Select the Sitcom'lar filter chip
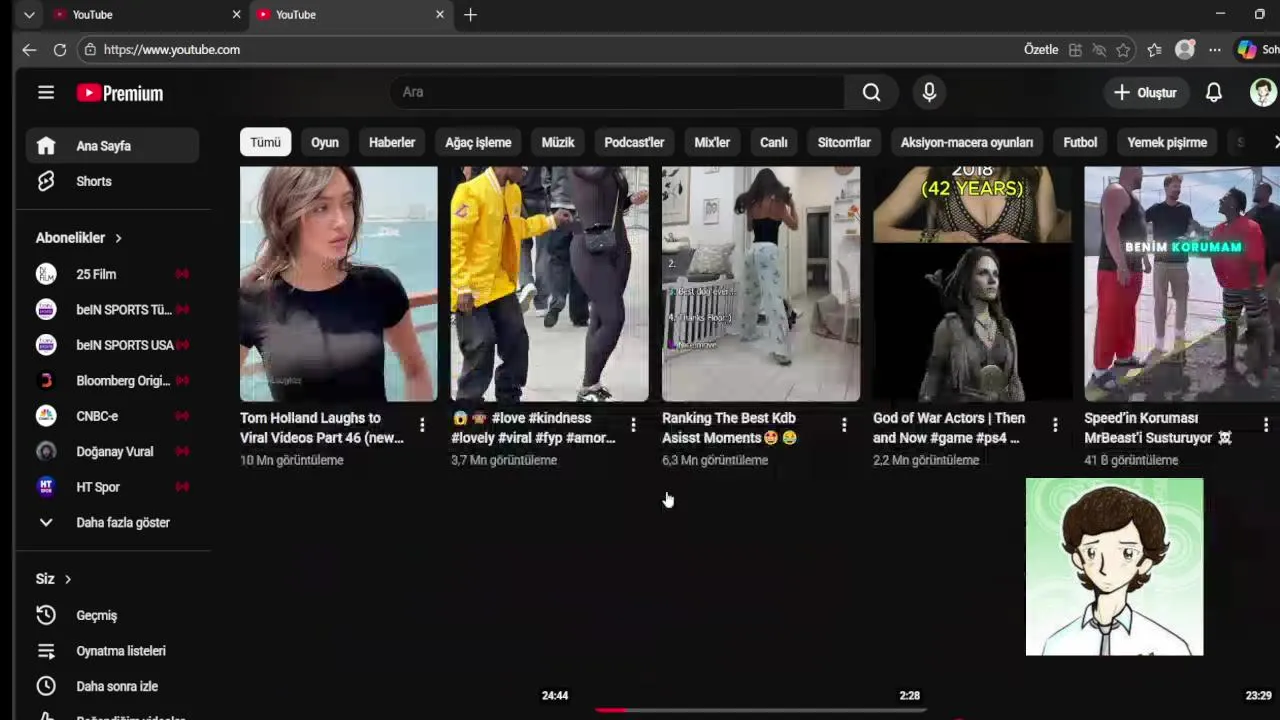 844,142
